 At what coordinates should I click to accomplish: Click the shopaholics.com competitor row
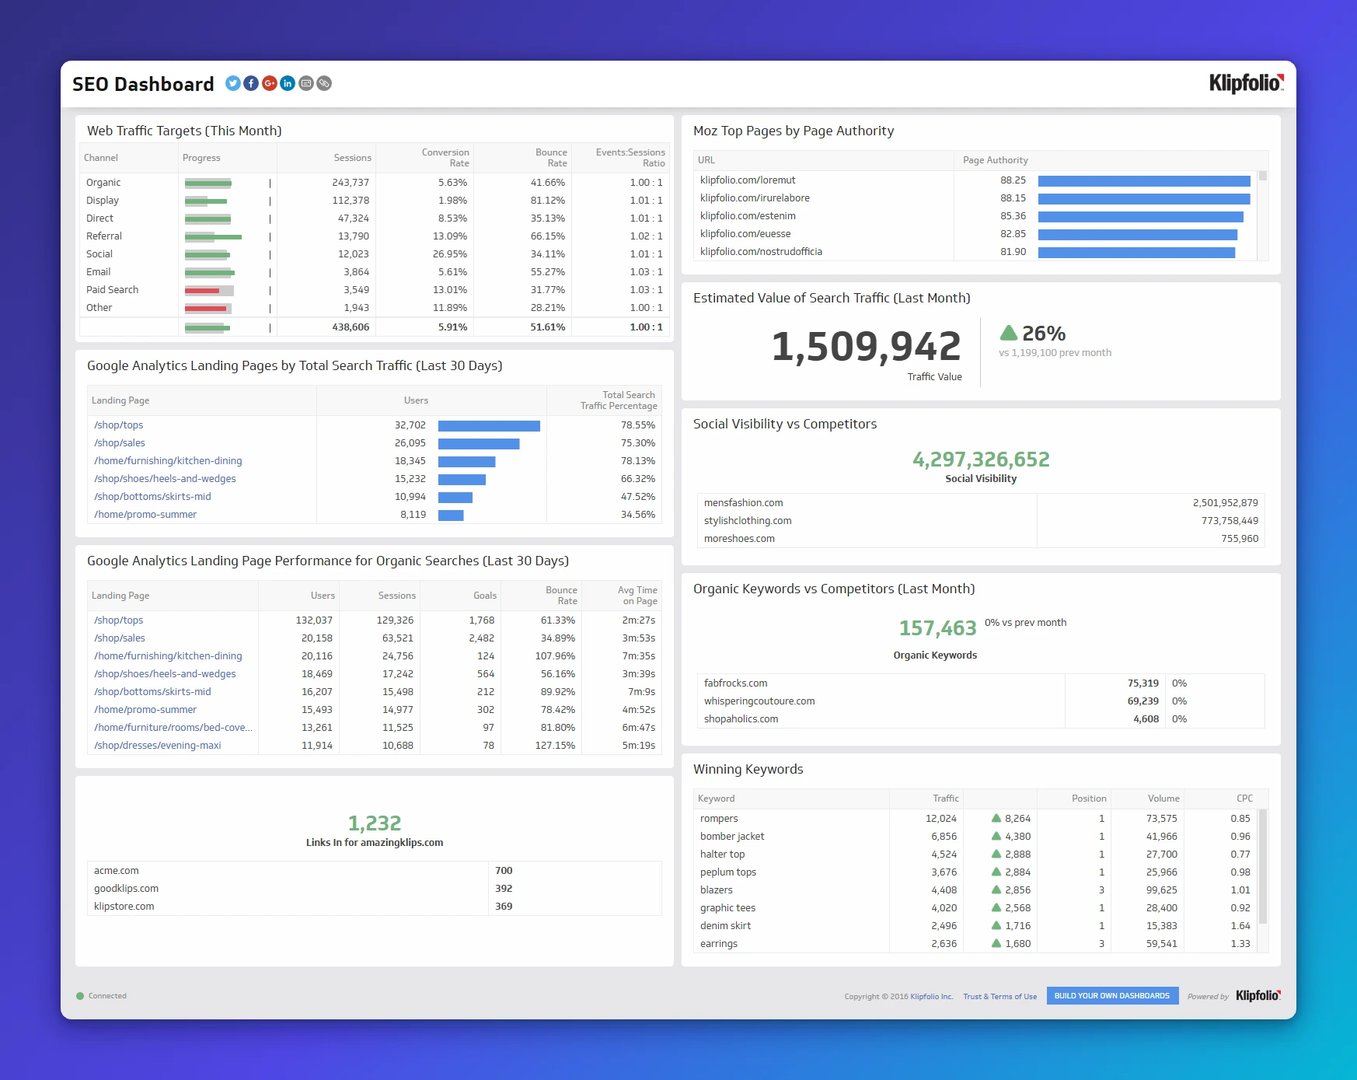tap(981, 720)
